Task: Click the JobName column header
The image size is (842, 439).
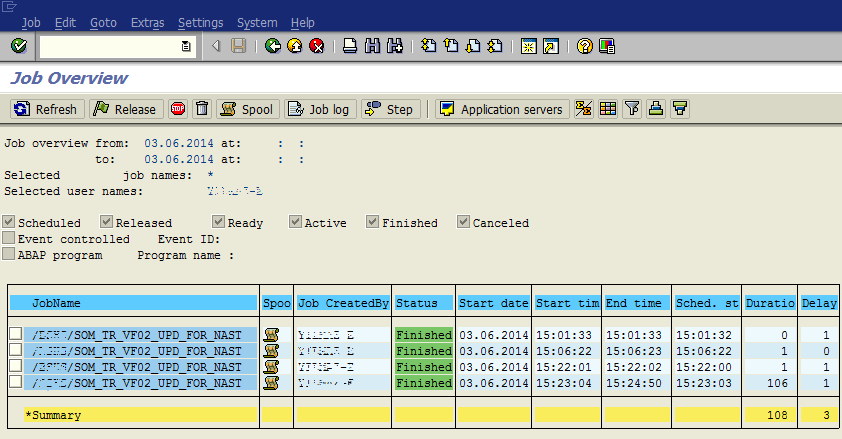Action: click(x=134, y=303)
